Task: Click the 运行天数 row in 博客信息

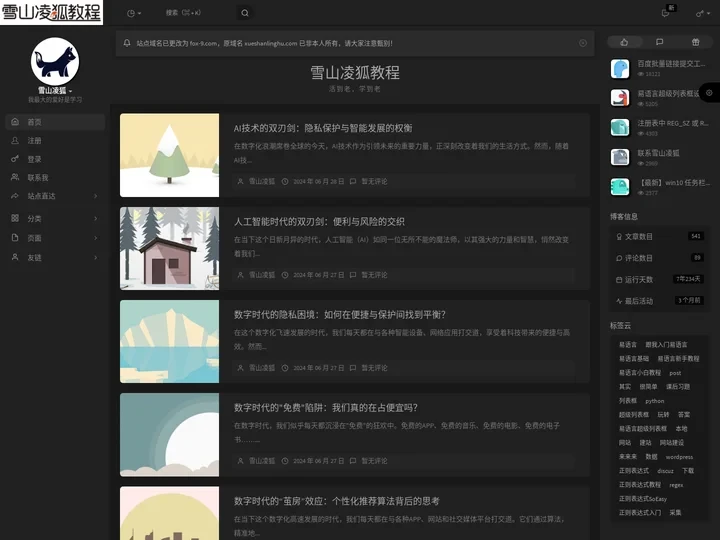Action: coord(659,279)
